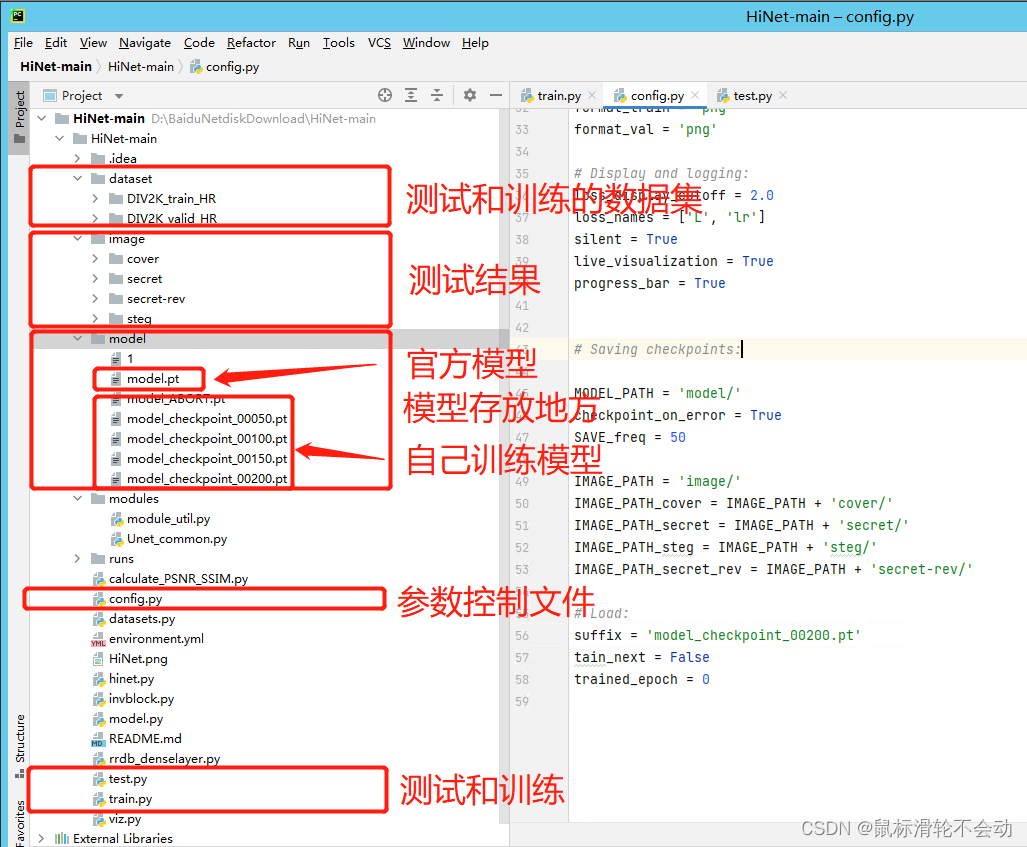1027x847 pixels.
Task: Open the View menu
Action: coord(93,43)
